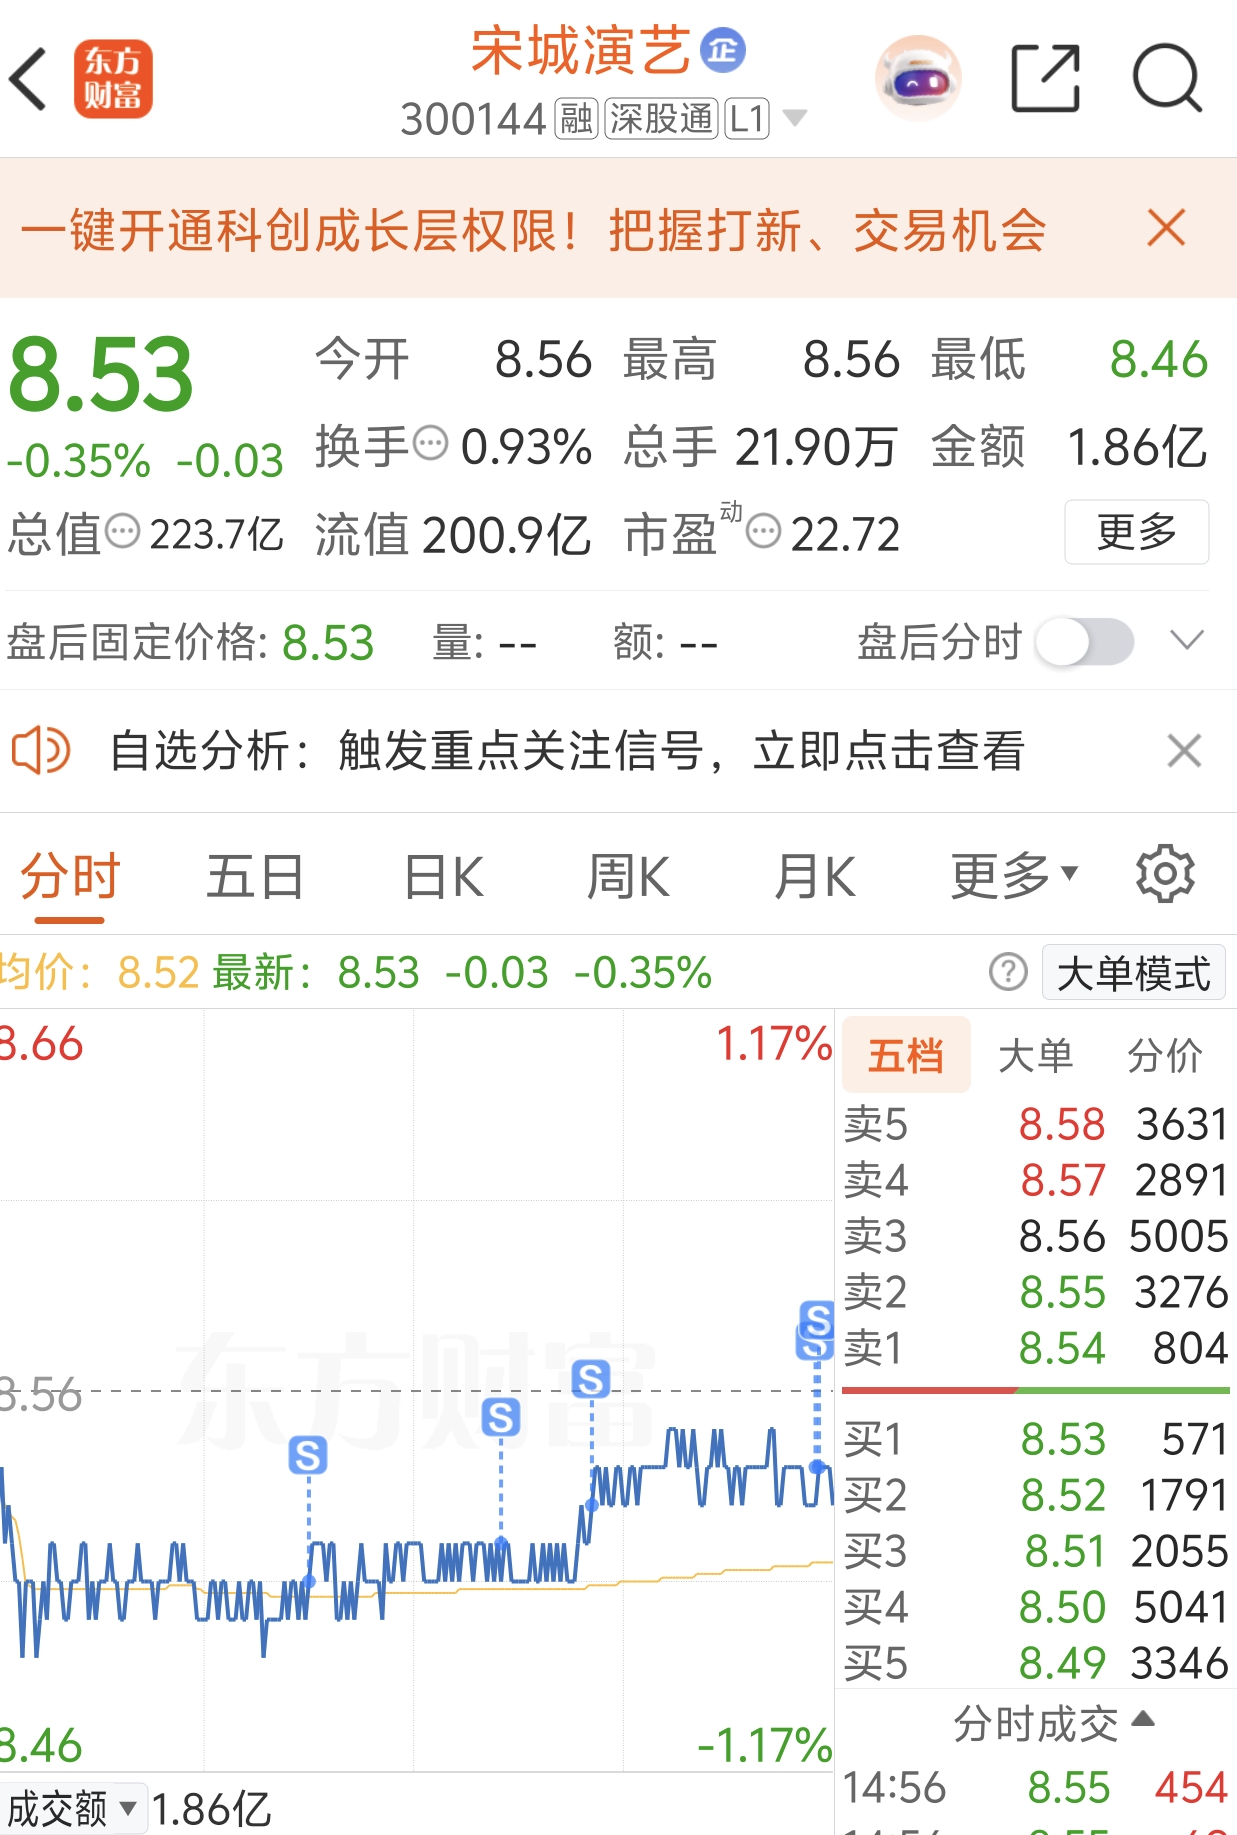This screenshot has height=1835, width=1237.
Task: Open the 更多 chart period dropdown
Action: [x=1014, y=877]
